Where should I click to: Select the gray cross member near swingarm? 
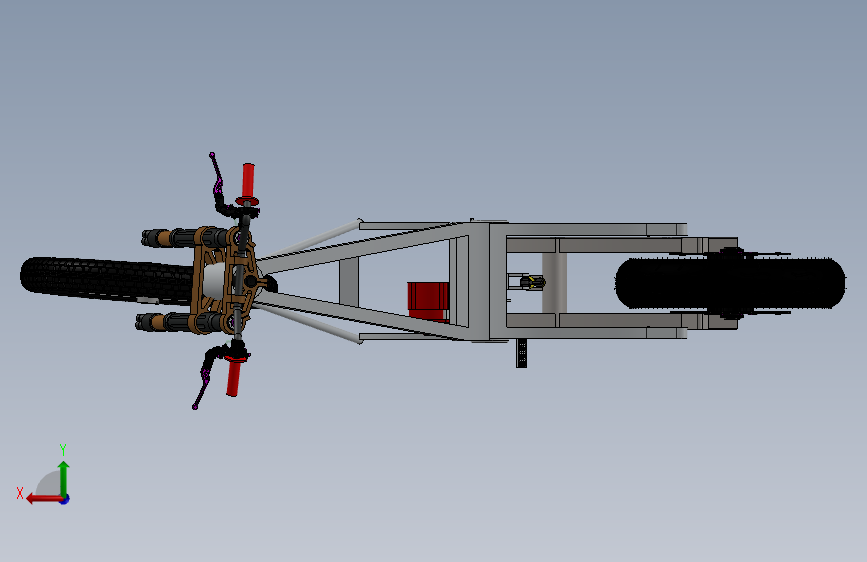[x=555, y=283]
